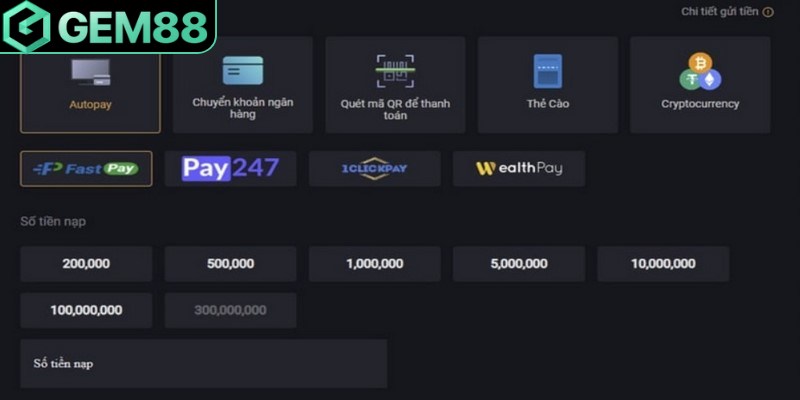Click the dimmed 300,000,000 amount
This screenshot has height=400, width=800.
tap(230, 310)
